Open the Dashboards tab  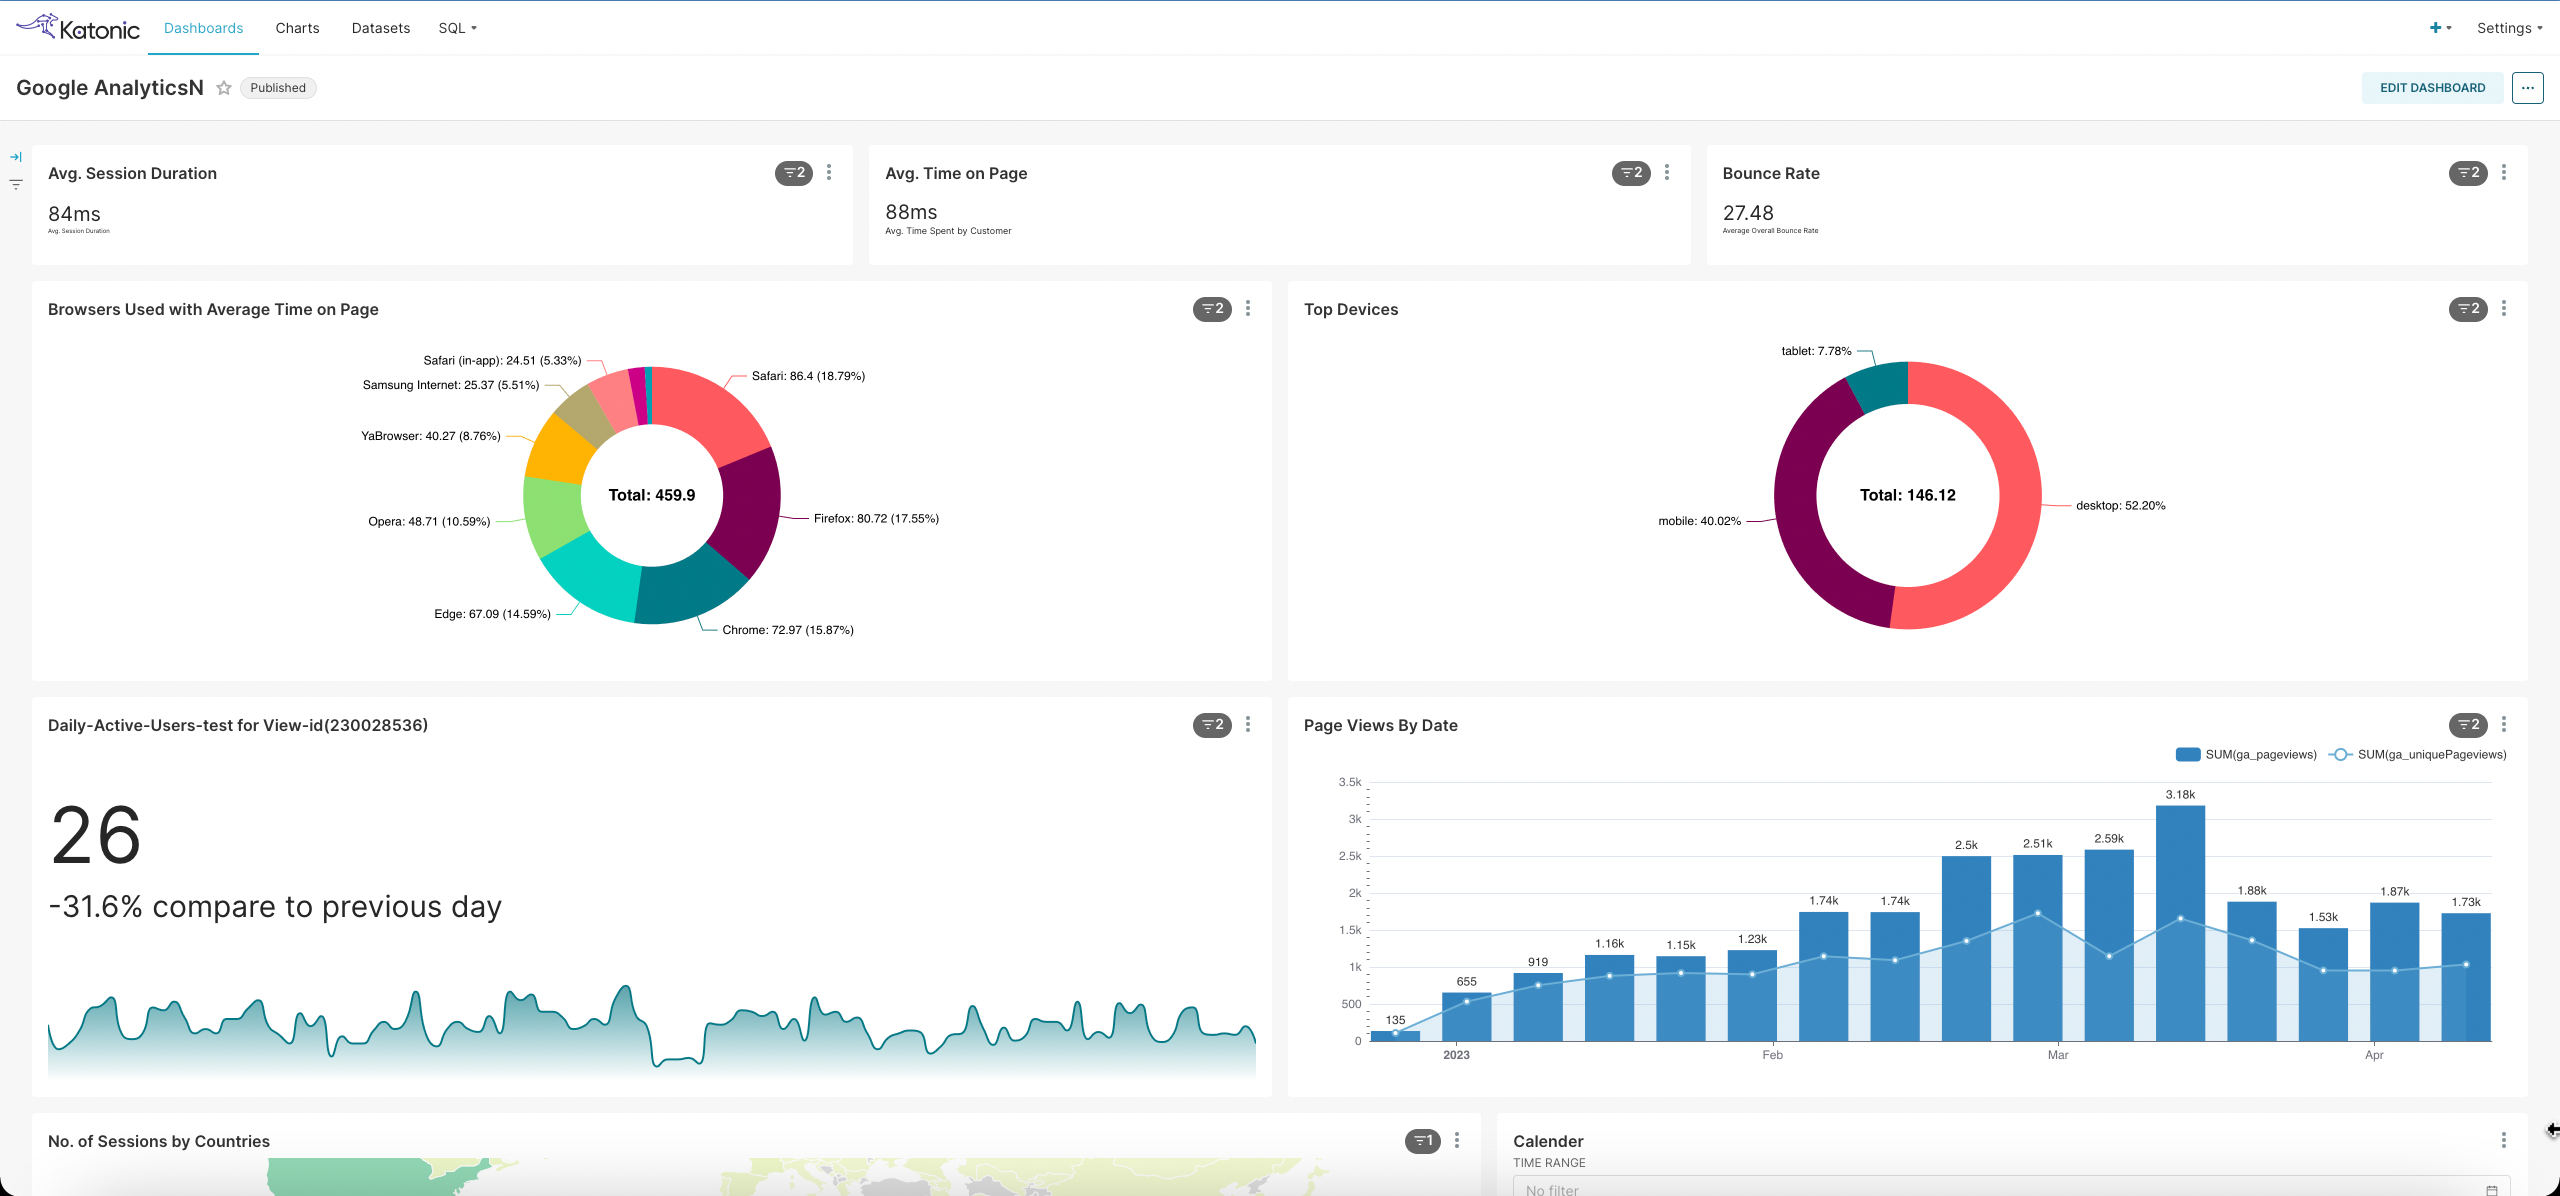point(203,28)
